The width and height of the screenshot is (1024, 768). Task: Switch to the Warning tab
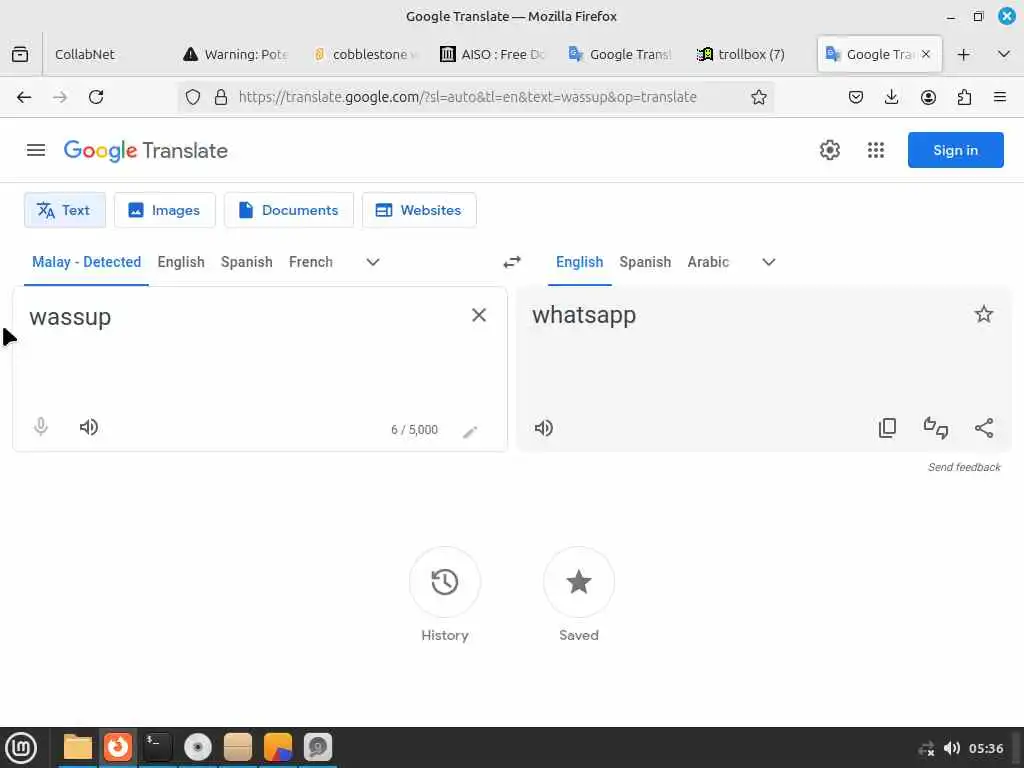pyautogui.click(x=235, y=54)
